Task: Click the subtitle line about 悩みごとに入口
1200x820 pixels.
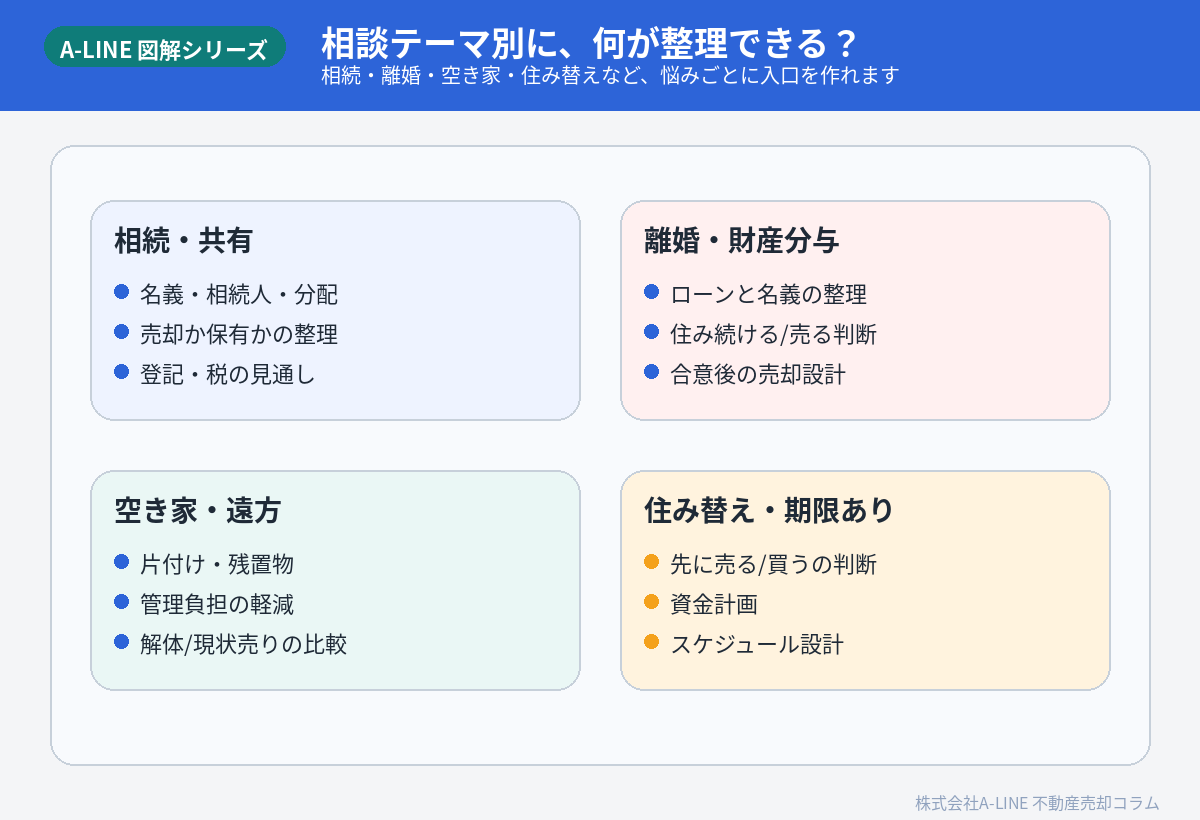Action: click(x=610, y=76)
